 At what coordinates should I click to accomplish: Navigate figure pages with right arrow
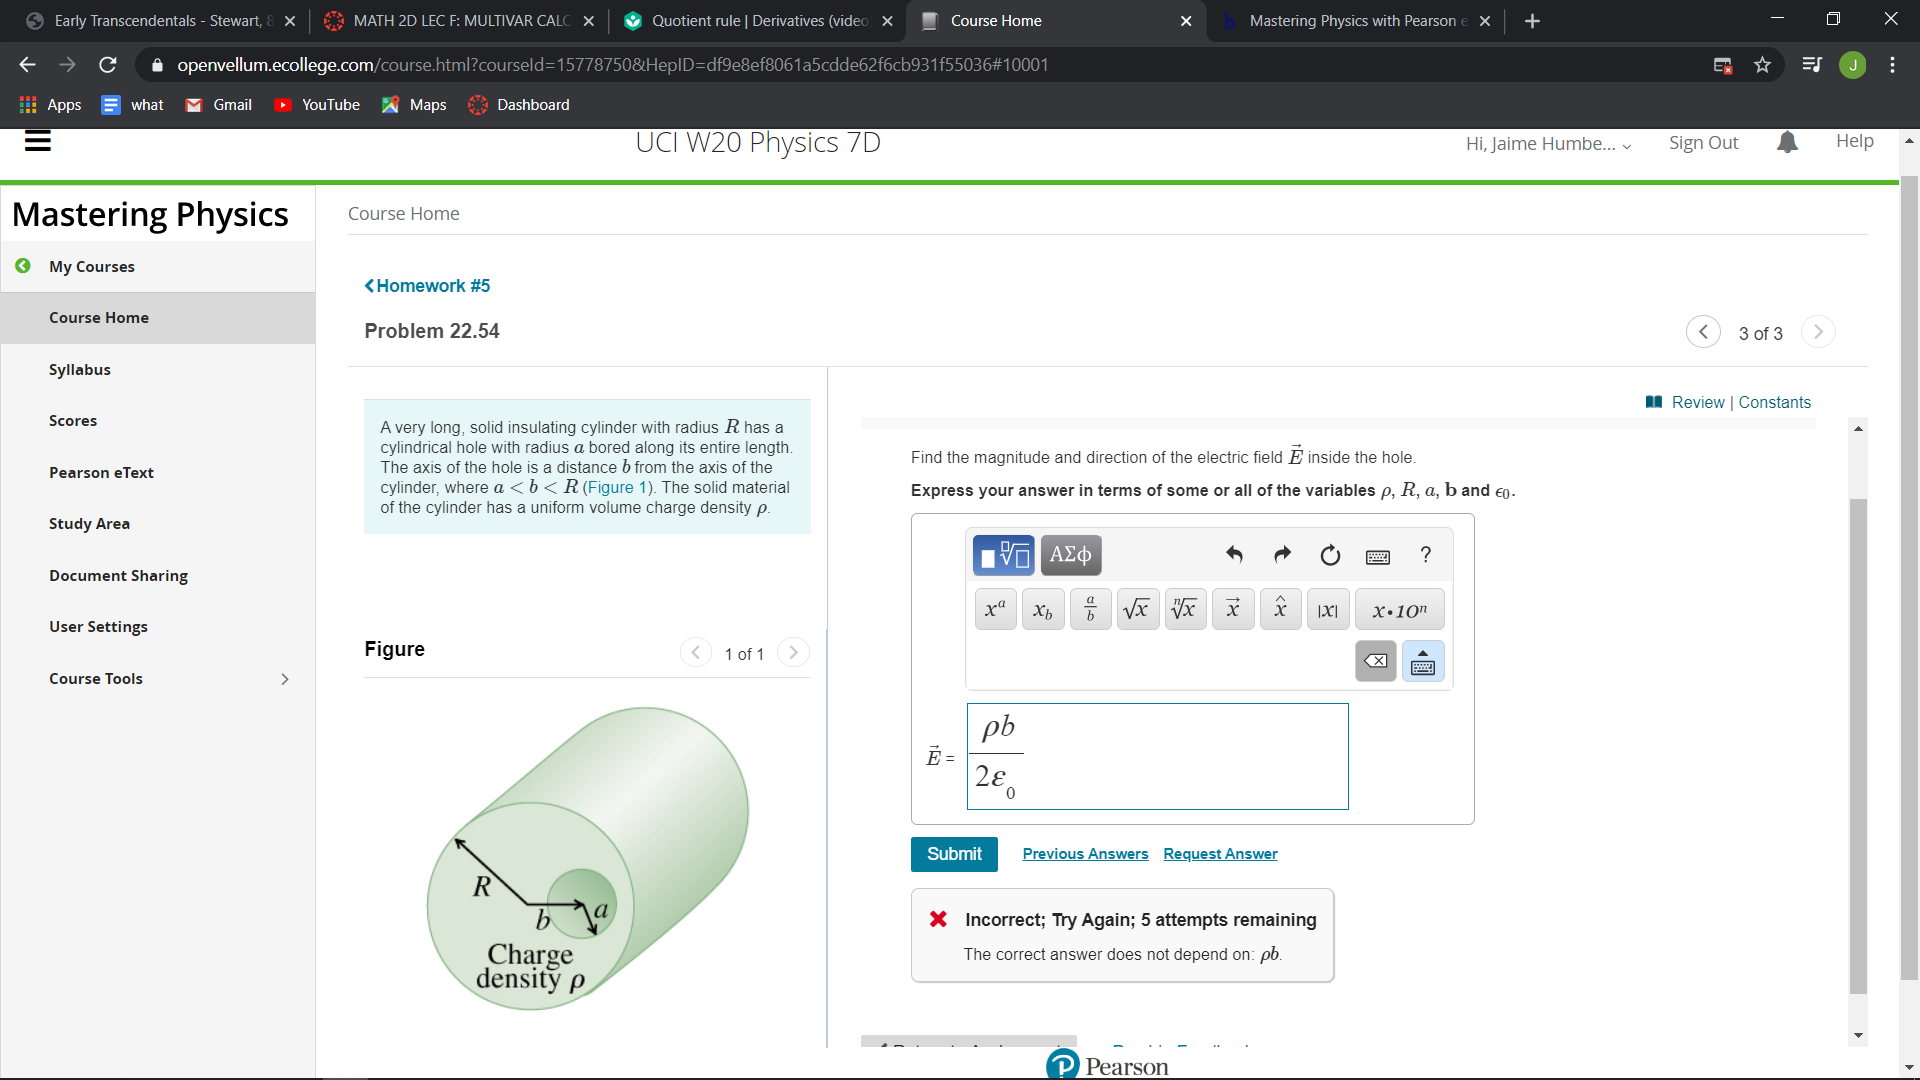(794, 653)
